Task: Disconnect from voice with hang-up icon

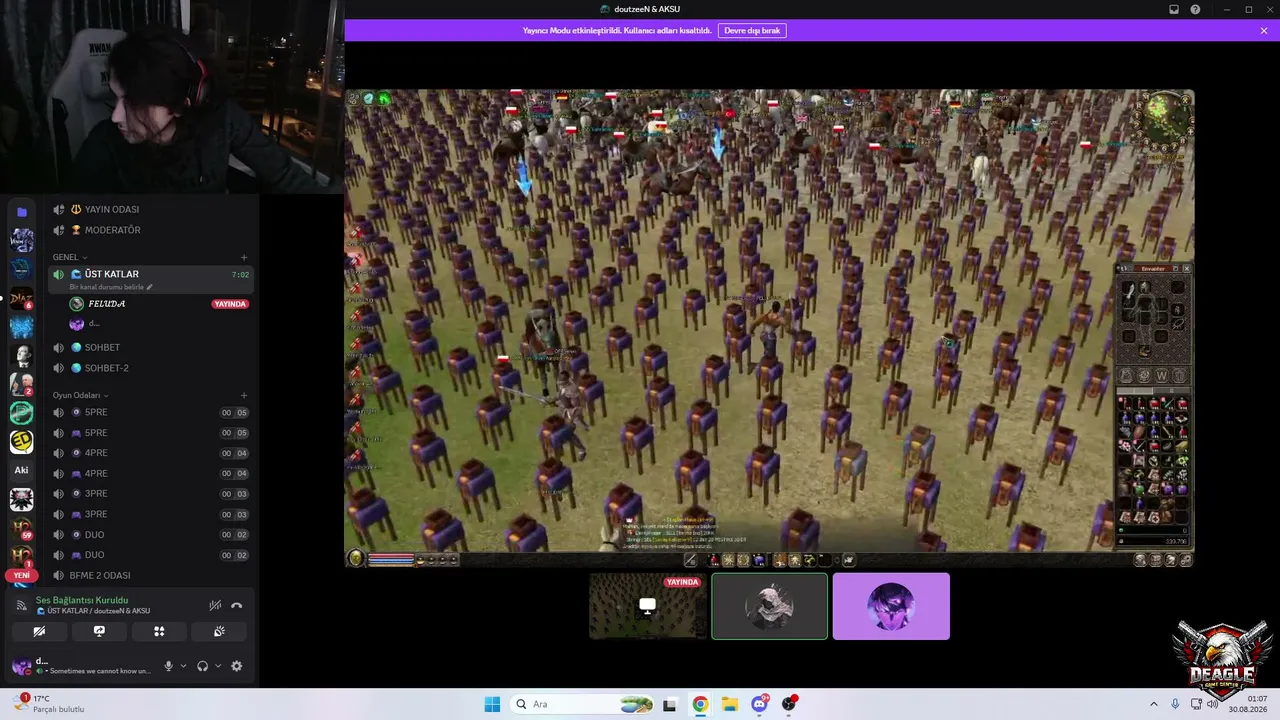Action: click(x=237, y=605)
